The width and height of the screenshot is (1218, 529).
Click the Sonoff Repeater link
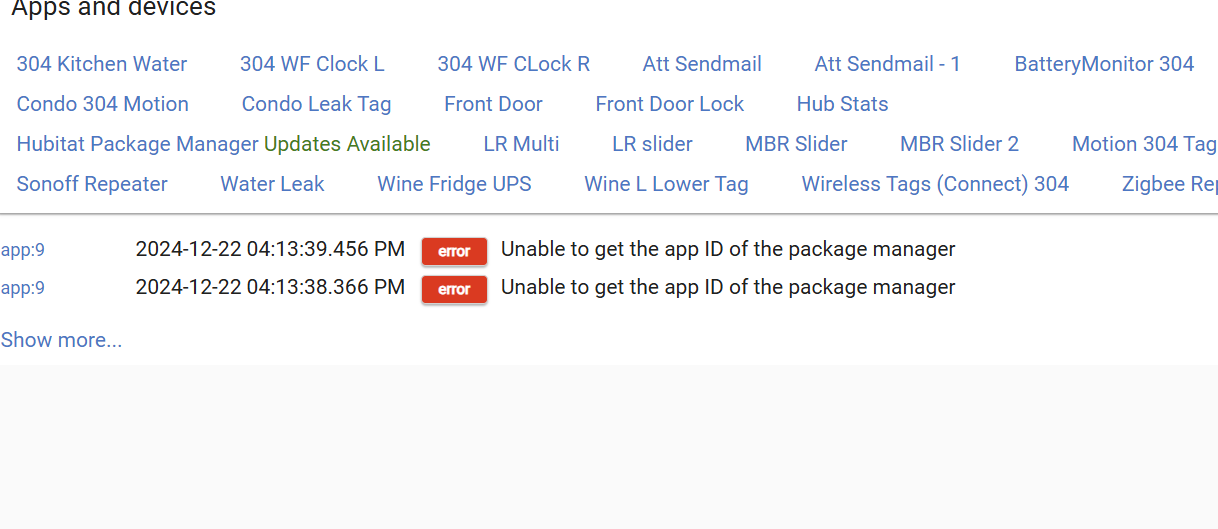(92, 184)
